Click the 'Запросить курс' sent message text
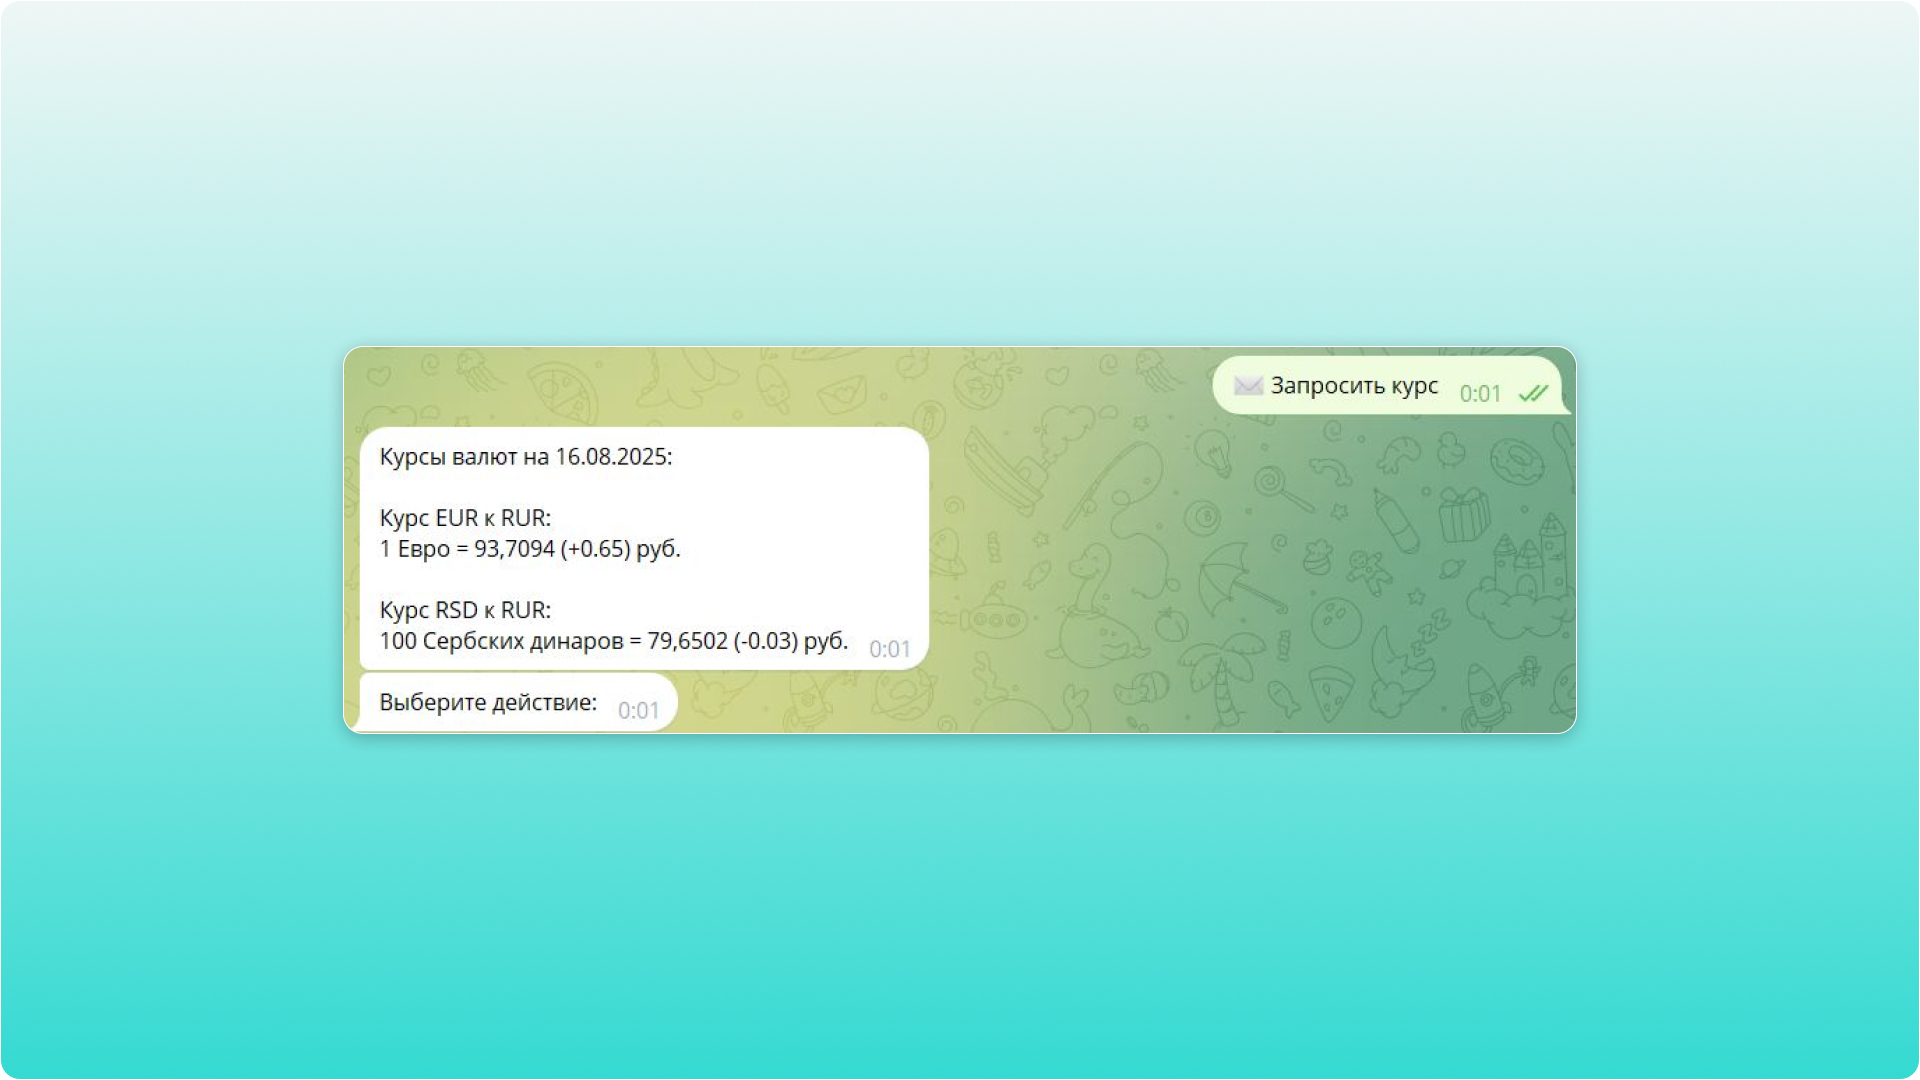 click(1354, 386)
